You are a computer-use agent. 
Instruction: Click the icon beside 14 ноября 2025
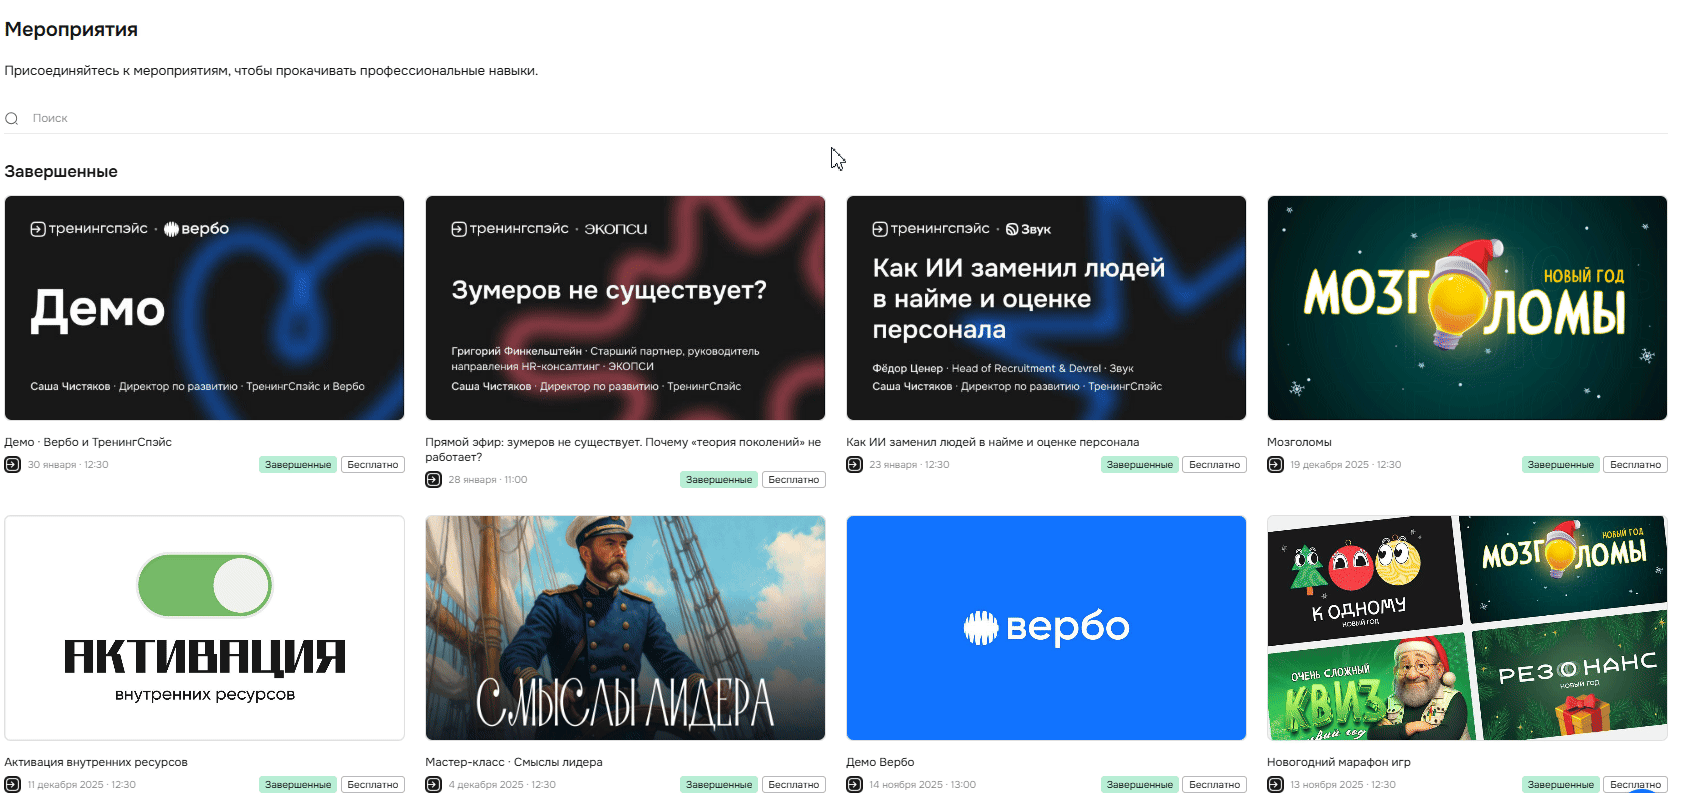pos(855,784)
